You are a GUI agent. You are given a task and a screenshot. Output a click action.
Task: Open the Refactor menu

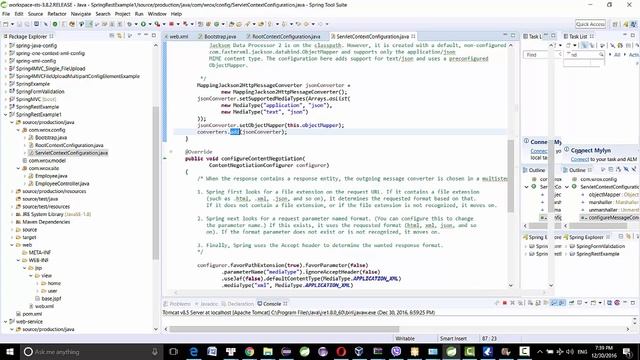click(x=57, y=14)
